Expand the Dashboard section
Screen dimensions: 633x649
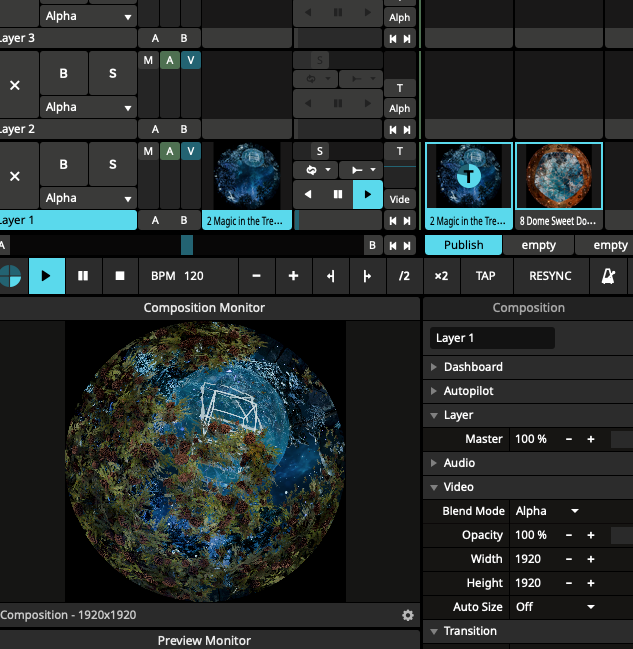(473, 367)
